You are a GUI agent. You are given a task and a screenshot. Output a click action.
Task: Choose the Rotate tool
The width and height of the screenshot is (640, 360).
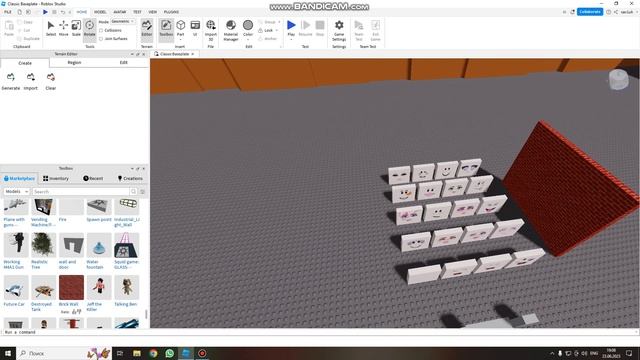(x=89, y=28)
